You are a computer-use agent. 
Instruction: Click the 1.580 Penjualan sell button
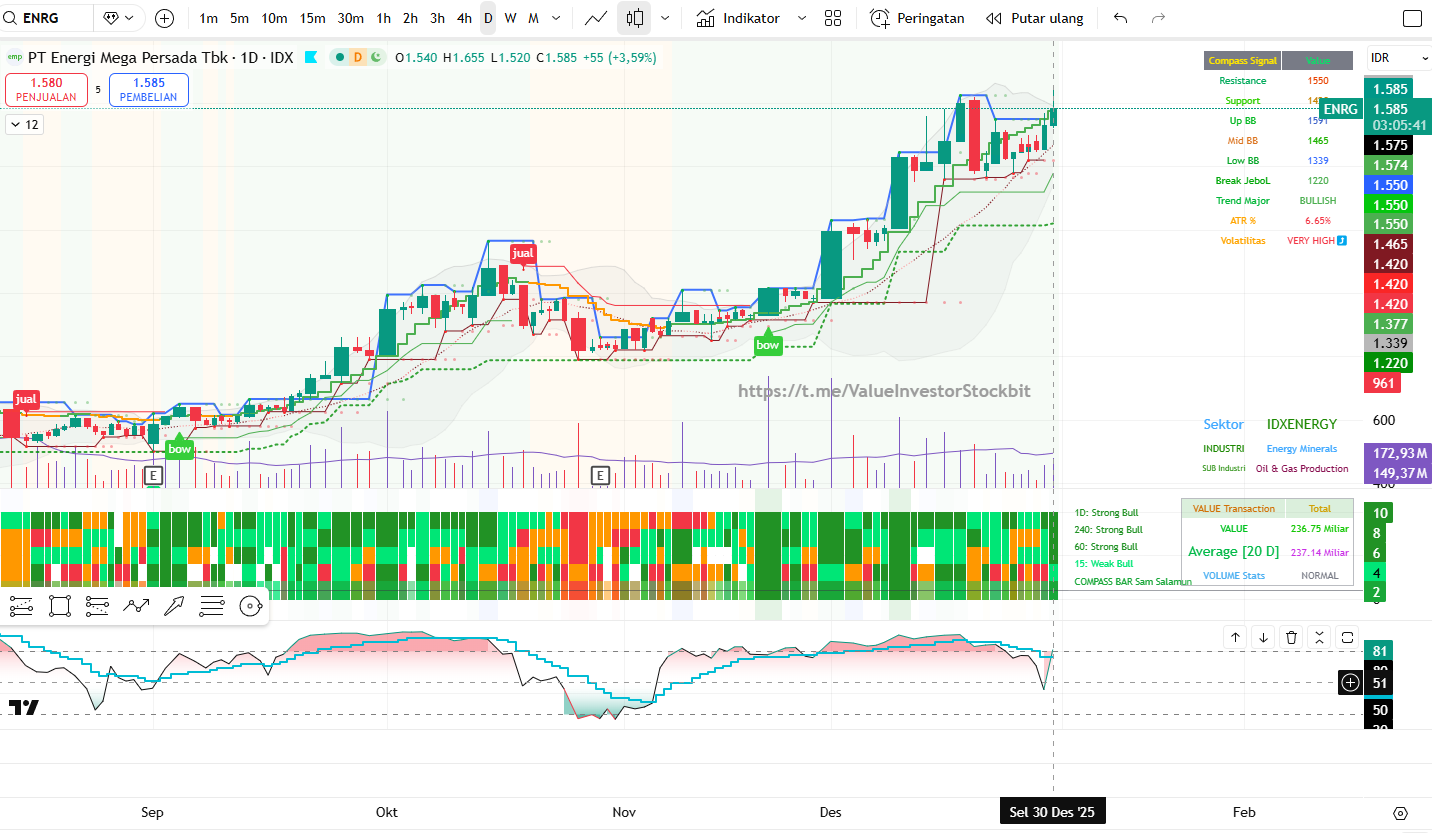tap(46, 90)
